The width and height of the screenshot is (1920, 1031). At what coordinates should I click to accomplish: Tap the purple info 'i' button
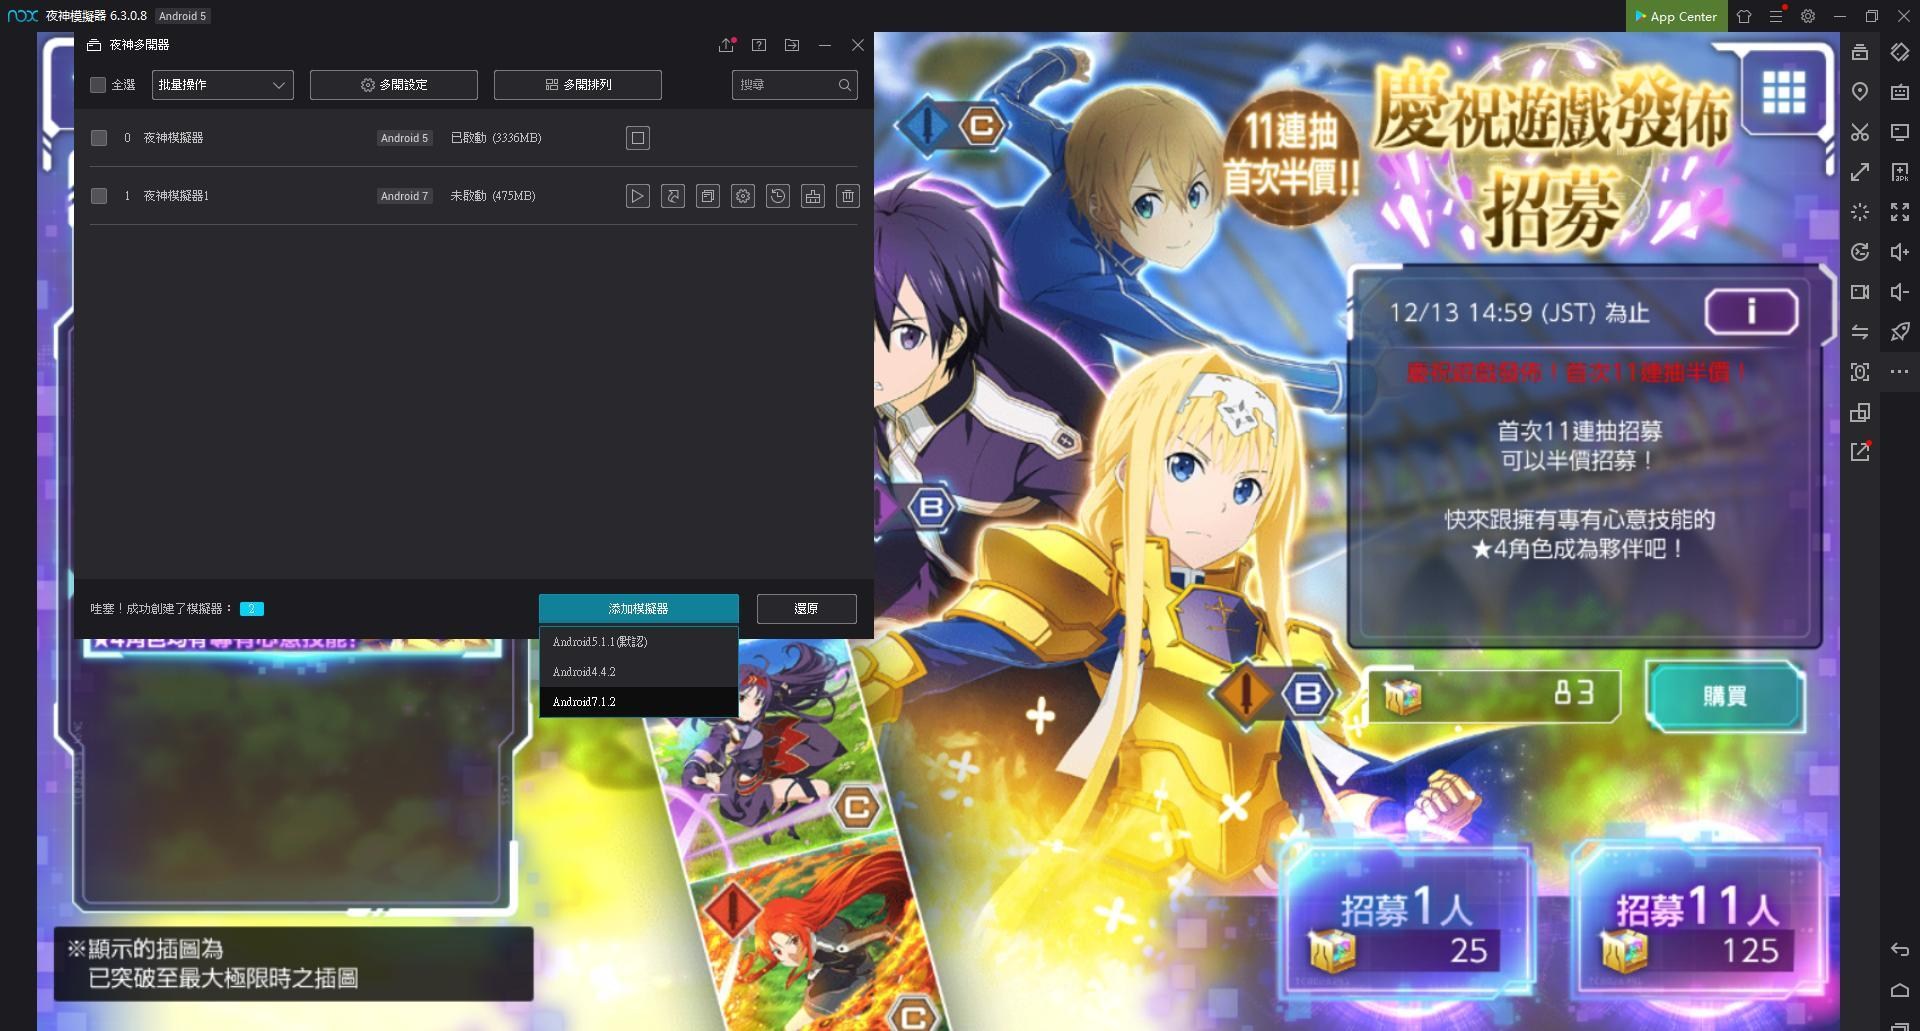[1751, 312]
